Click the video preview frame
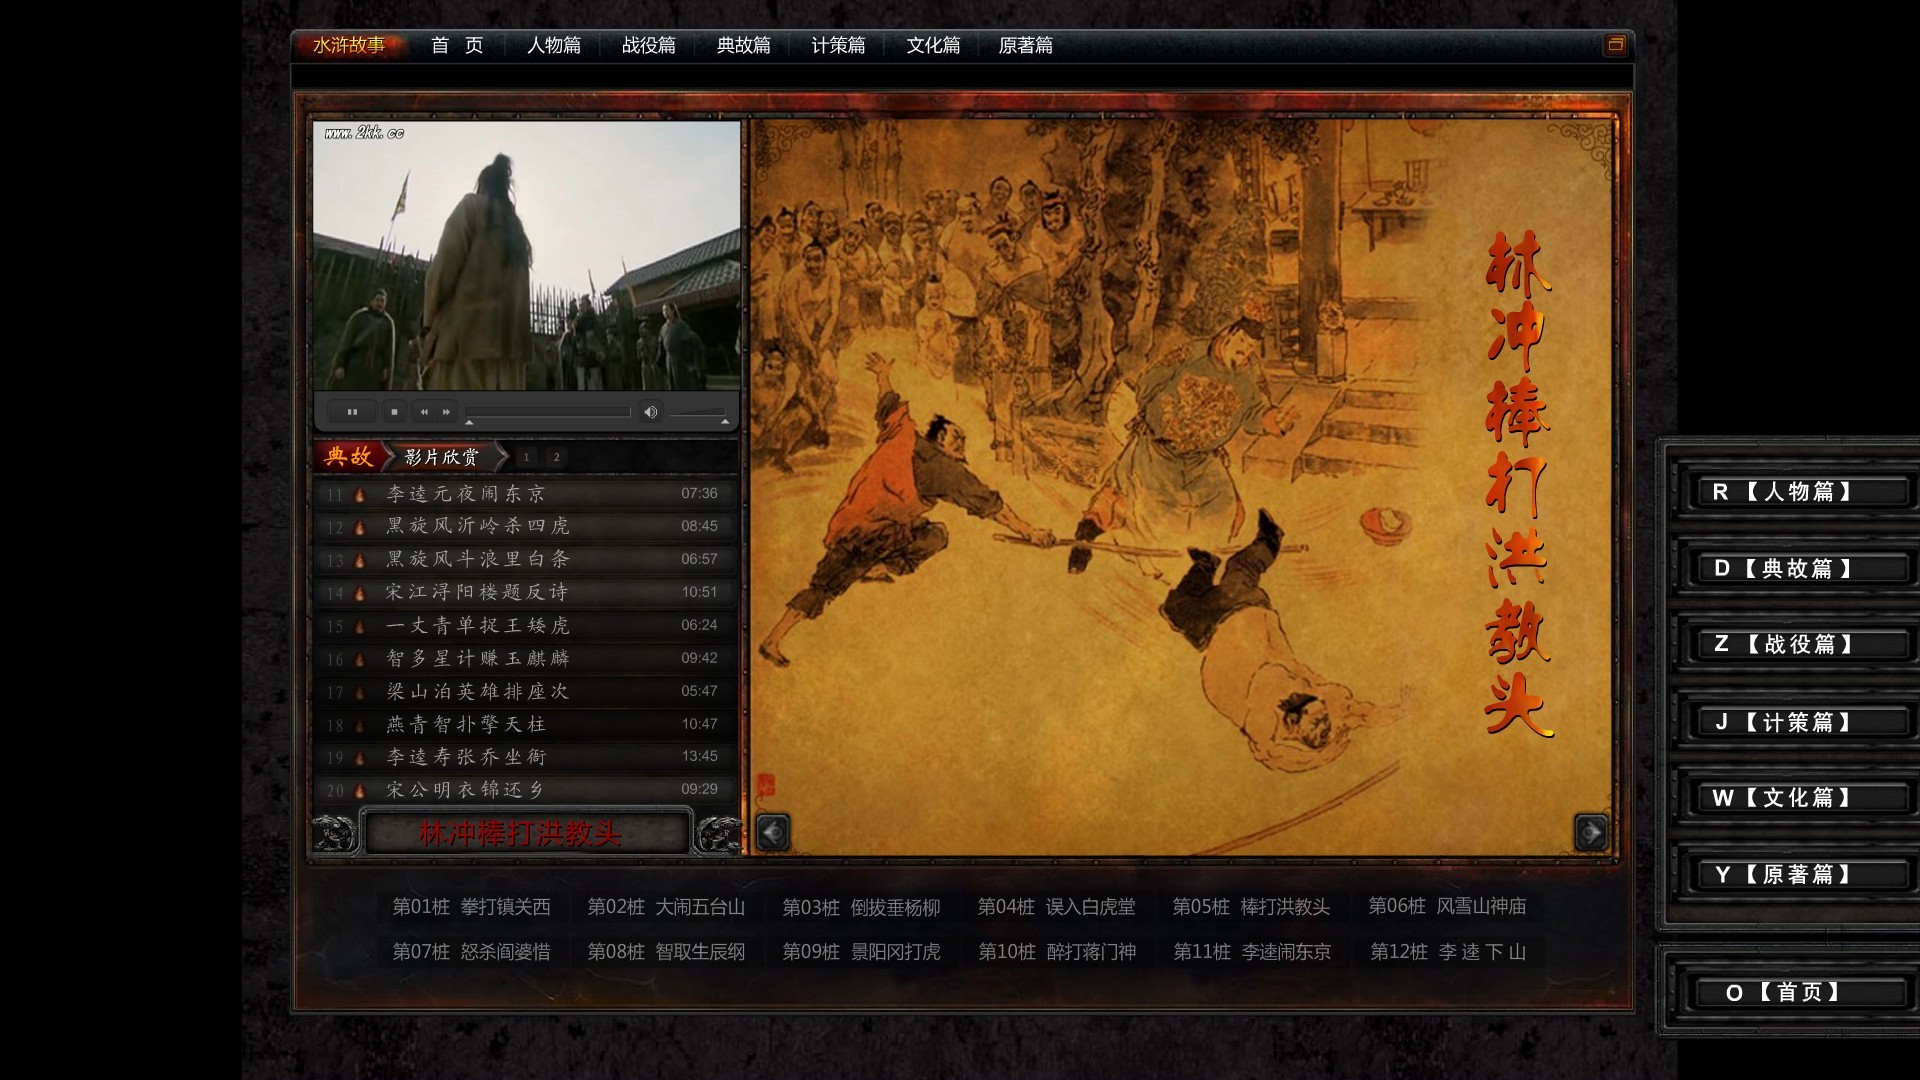1920x1080 pixels. [x=527, y=256]
